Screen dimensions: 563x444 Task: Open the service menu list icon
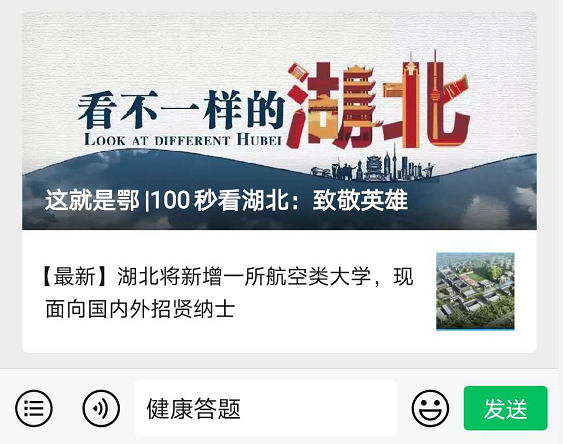click(34, 408)
